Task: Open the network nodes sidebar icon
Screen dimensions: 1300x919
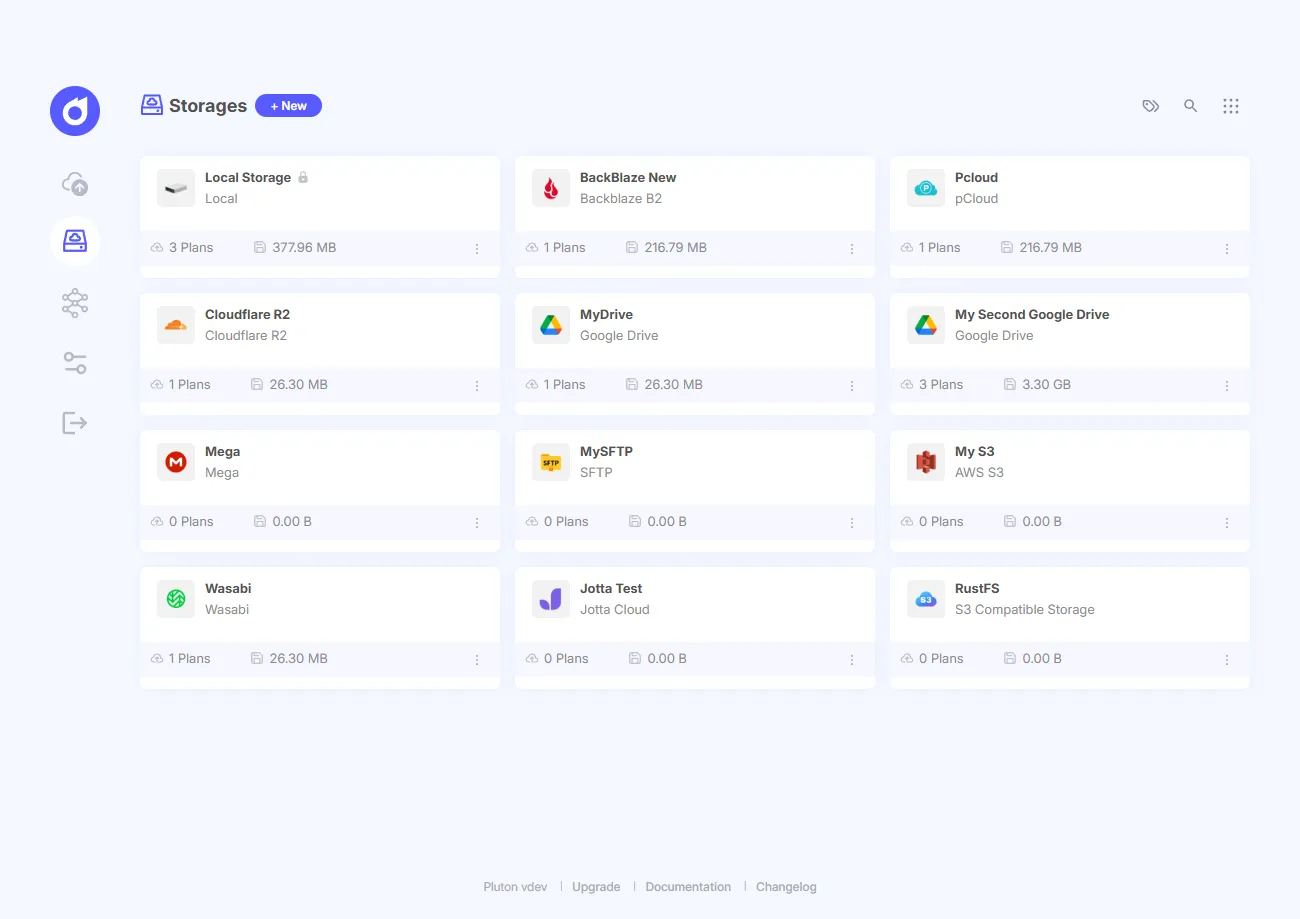Action: coord(75,303)
